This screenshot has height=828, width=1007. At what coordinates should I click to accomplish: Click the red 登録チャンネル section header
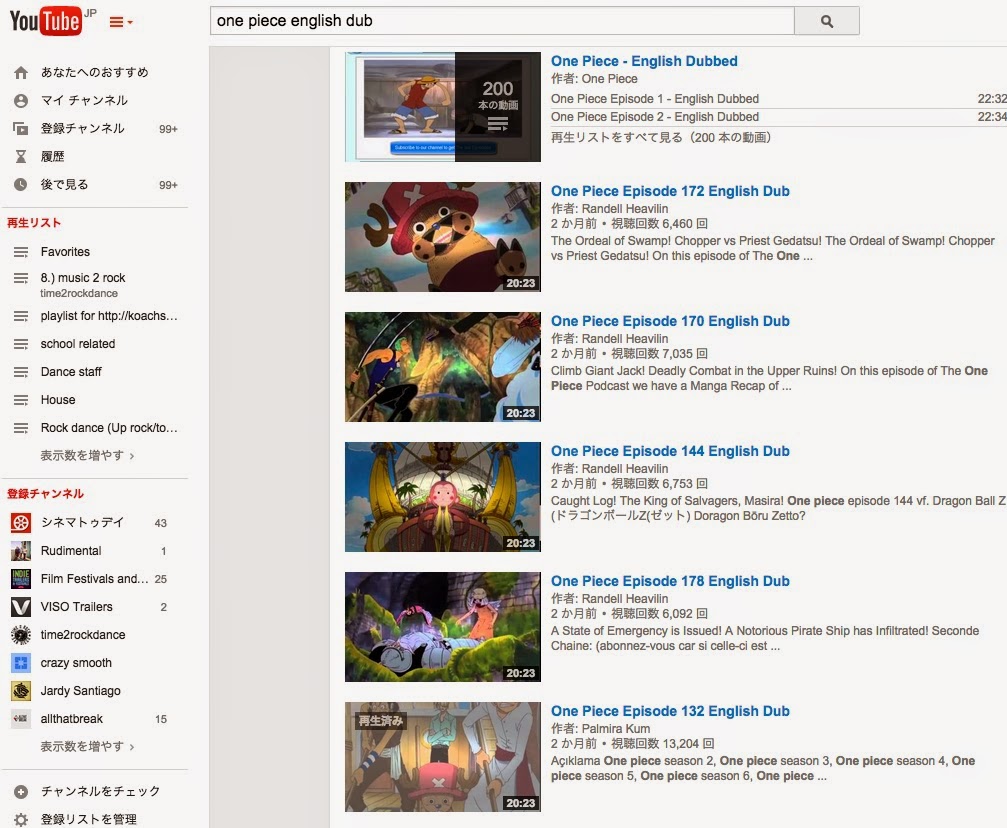45,494
